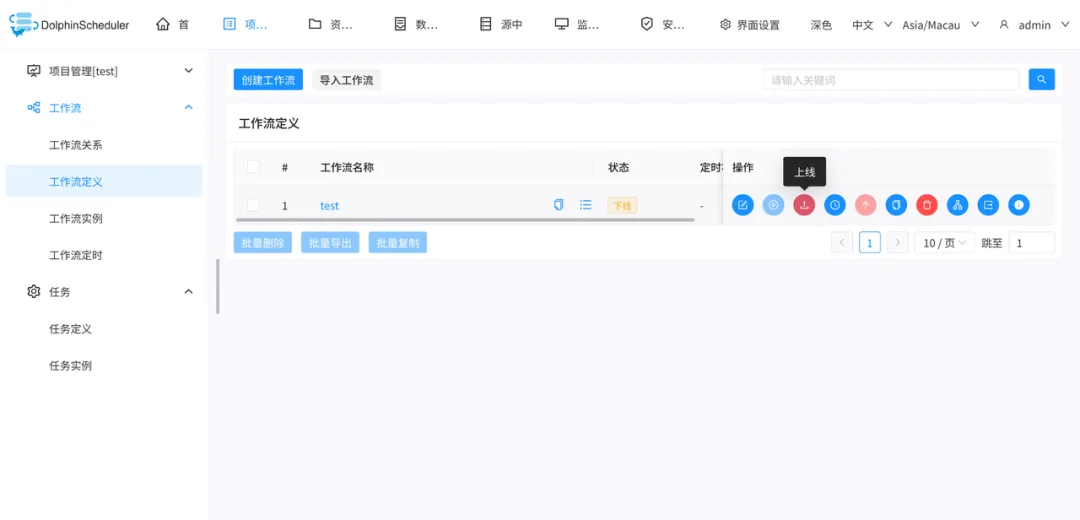Image resolution: width=1080 pixels, height=520 pixels.
Task: Click the red 上线 (online) upload icon
Action: click(x=804, y=205)
